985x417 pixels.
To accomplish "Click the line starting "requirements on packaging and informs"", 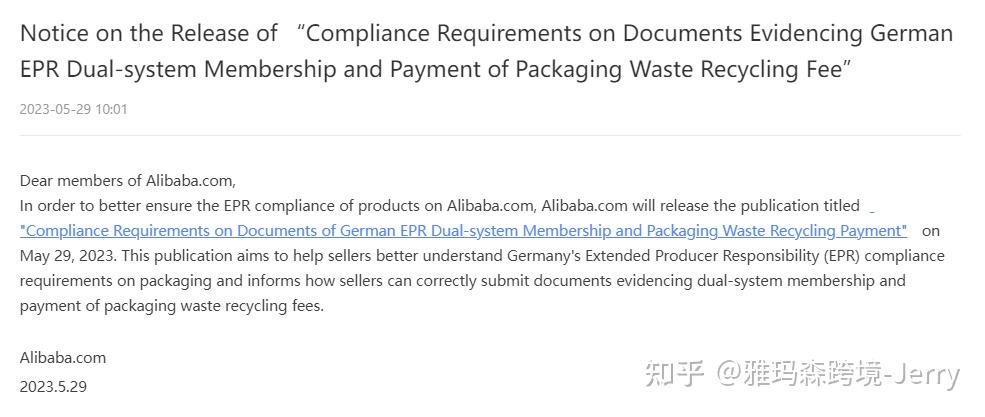I will (462, 281).
